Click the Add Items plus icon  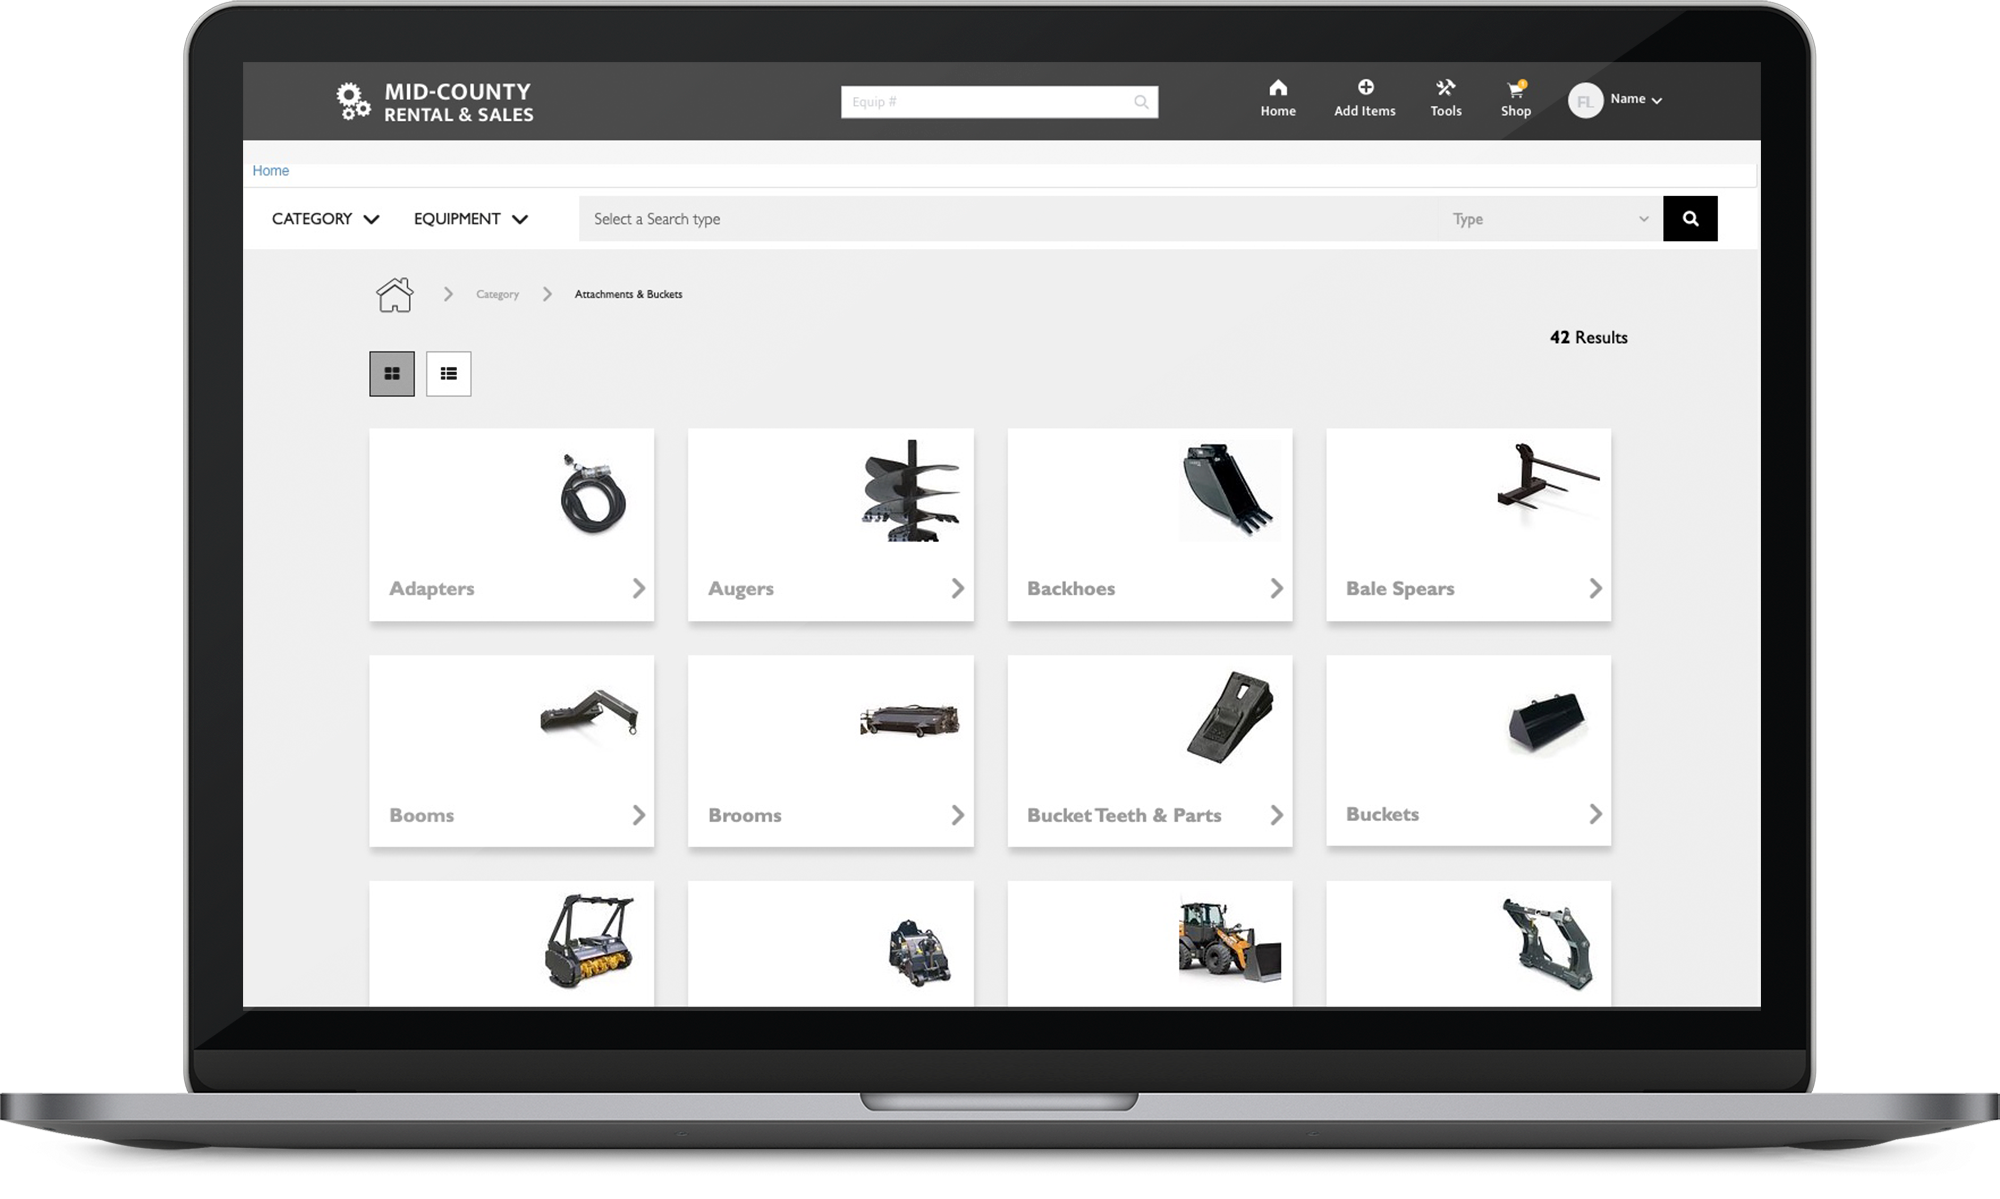(1364, 97)
